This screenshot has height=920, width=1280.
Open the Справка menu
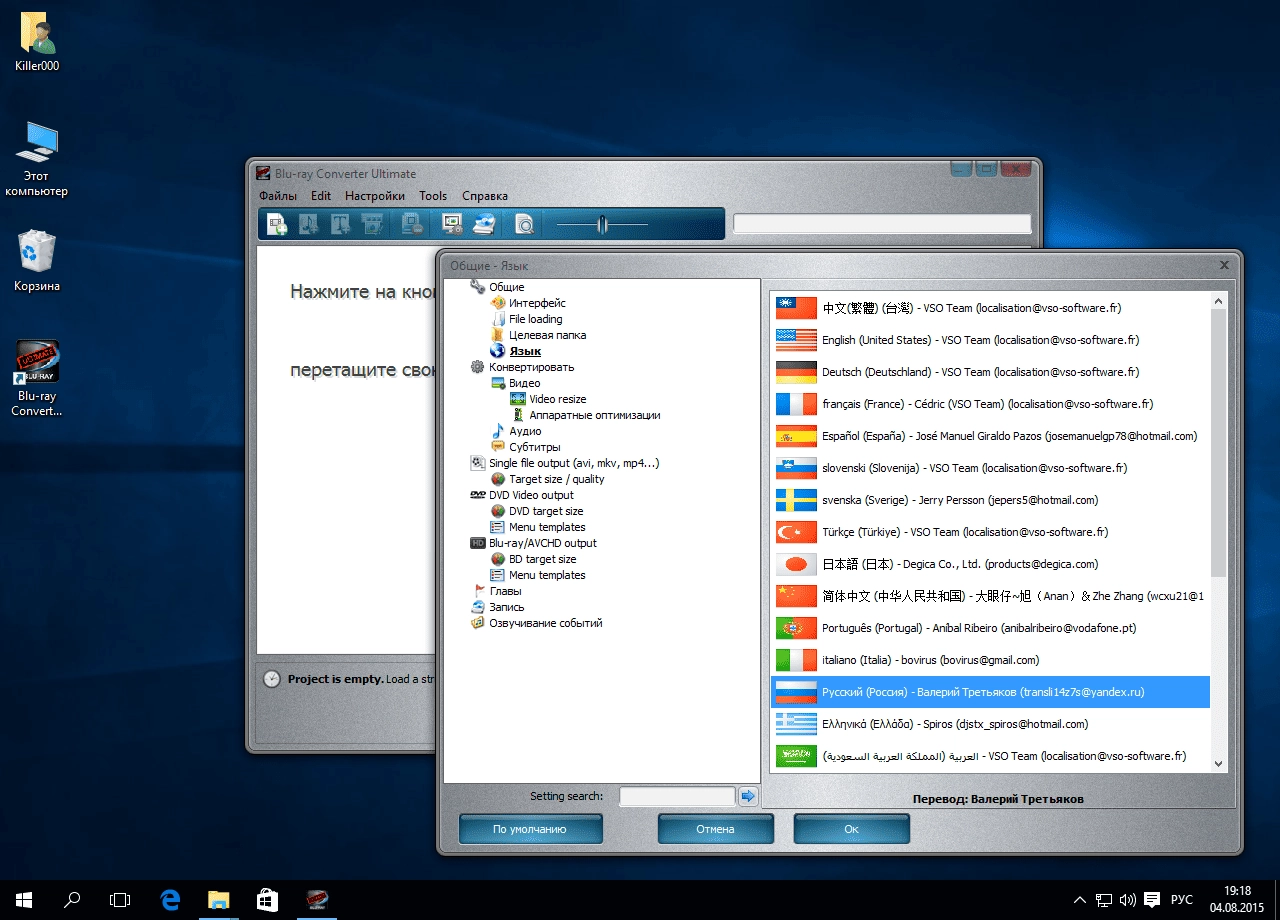pos(485,196)
